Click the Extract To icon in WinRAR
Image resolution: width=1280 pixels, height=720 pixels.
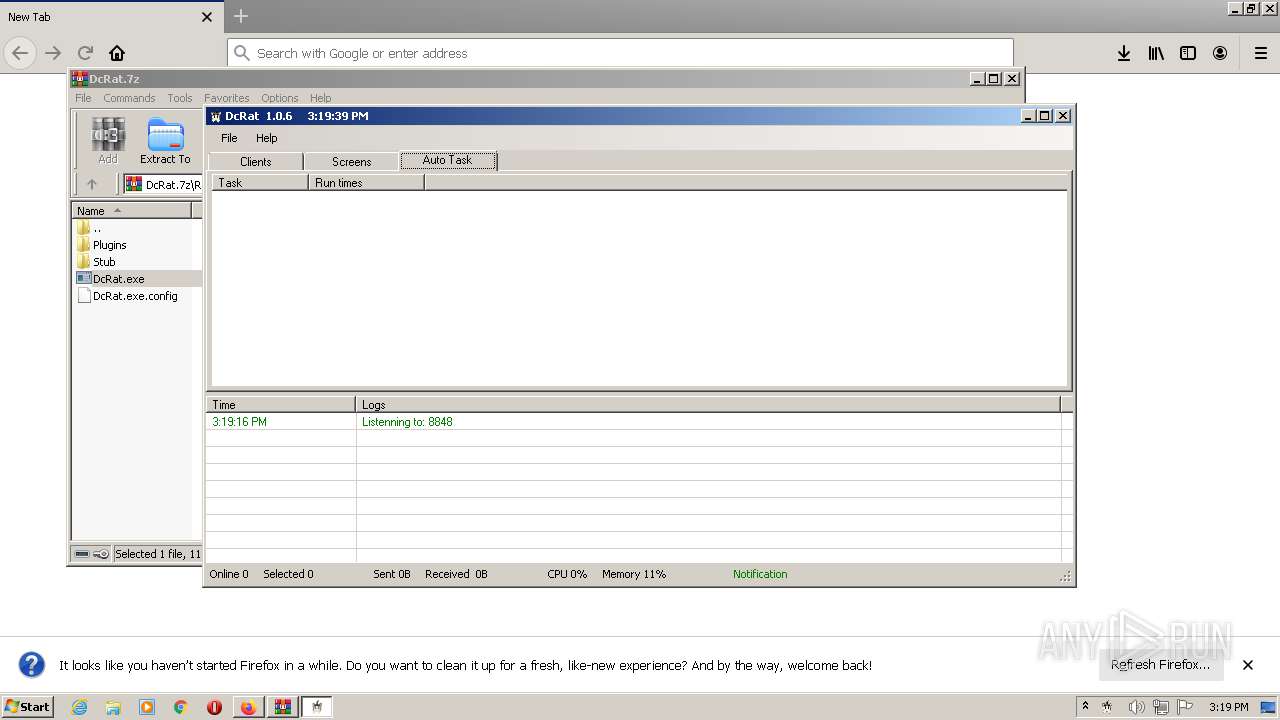pyautogui.click(x=165, y=140)
